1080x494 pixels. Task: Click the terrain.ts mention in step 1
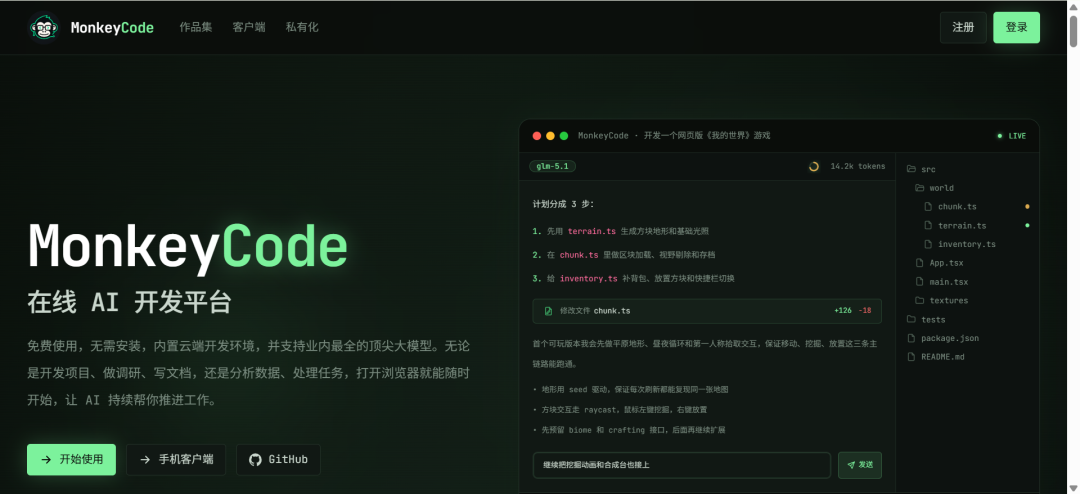(592, 231)
